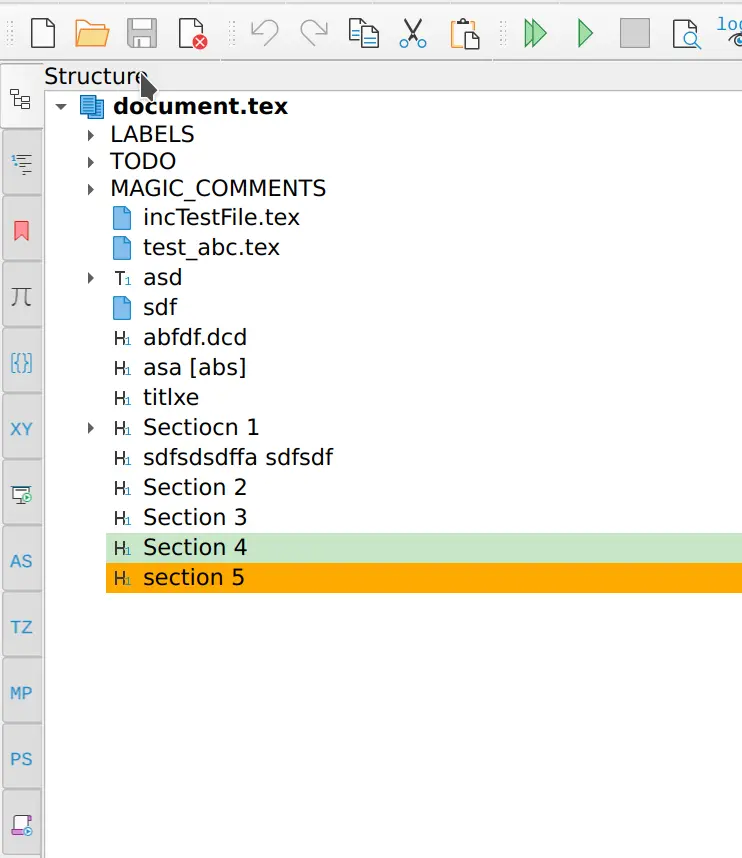Open the View PDF magnifier icon

tap(686, 34)
